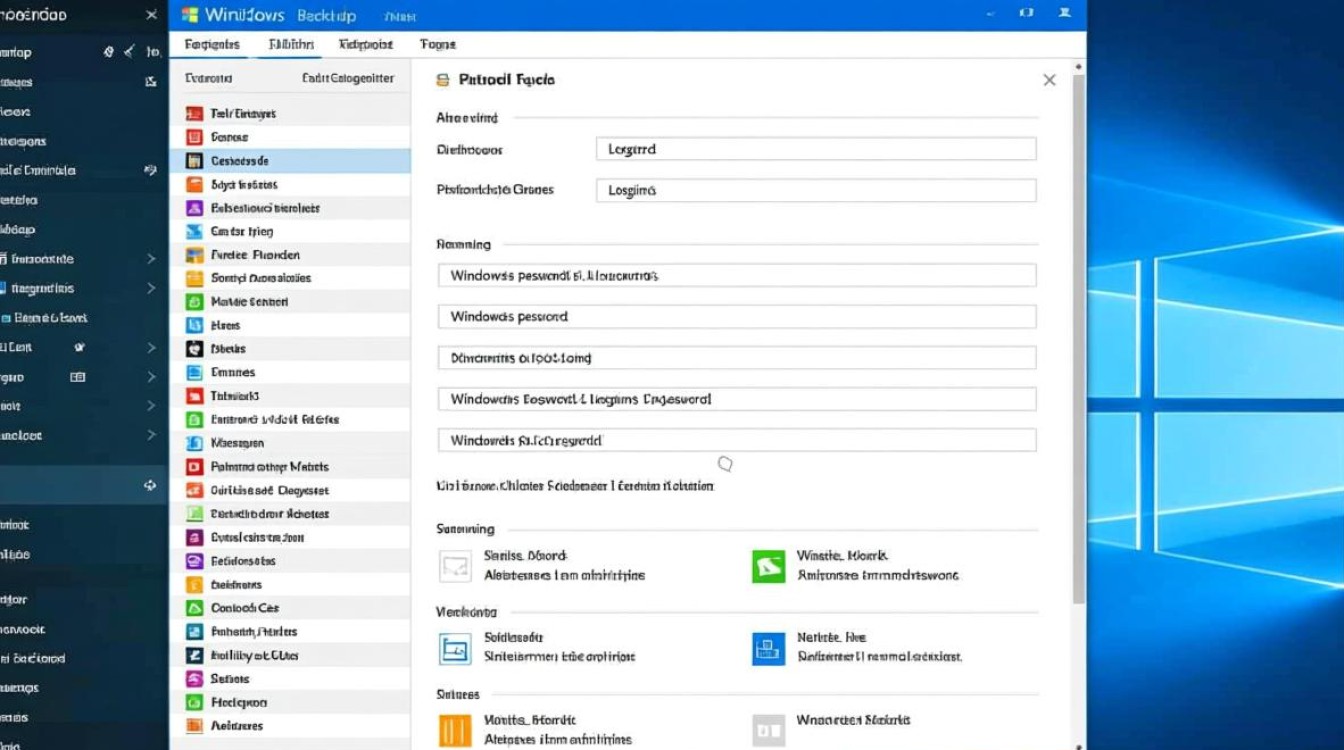Viewport: 1344px width, 750px height.
Task: Click the gray tile icon at bottom right
Action: point(768,730)
